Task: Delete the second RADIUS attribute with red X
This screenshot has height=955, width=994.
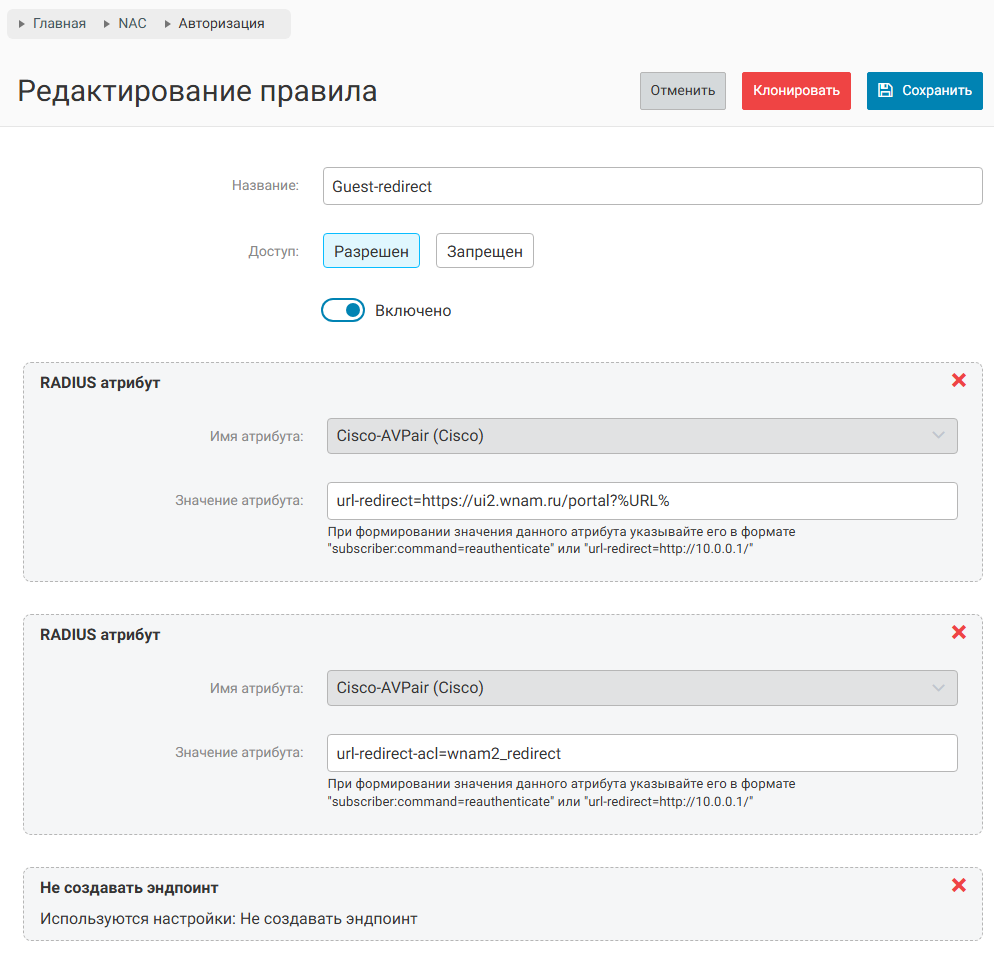Action: (x=958, y=632)
